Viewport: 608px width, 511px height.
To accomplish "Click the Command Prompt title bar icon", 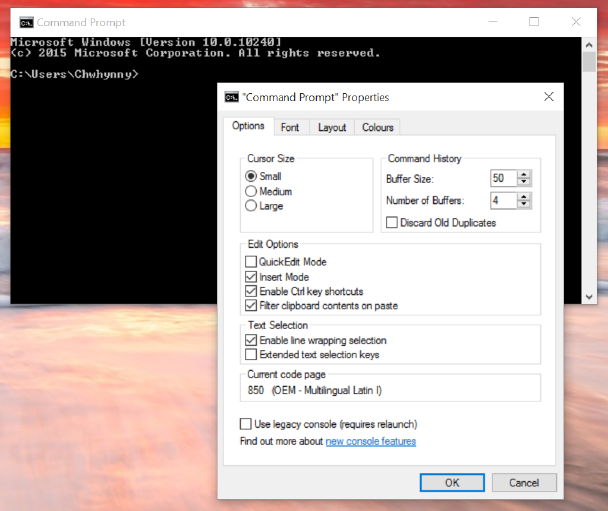I will [26, 22].
